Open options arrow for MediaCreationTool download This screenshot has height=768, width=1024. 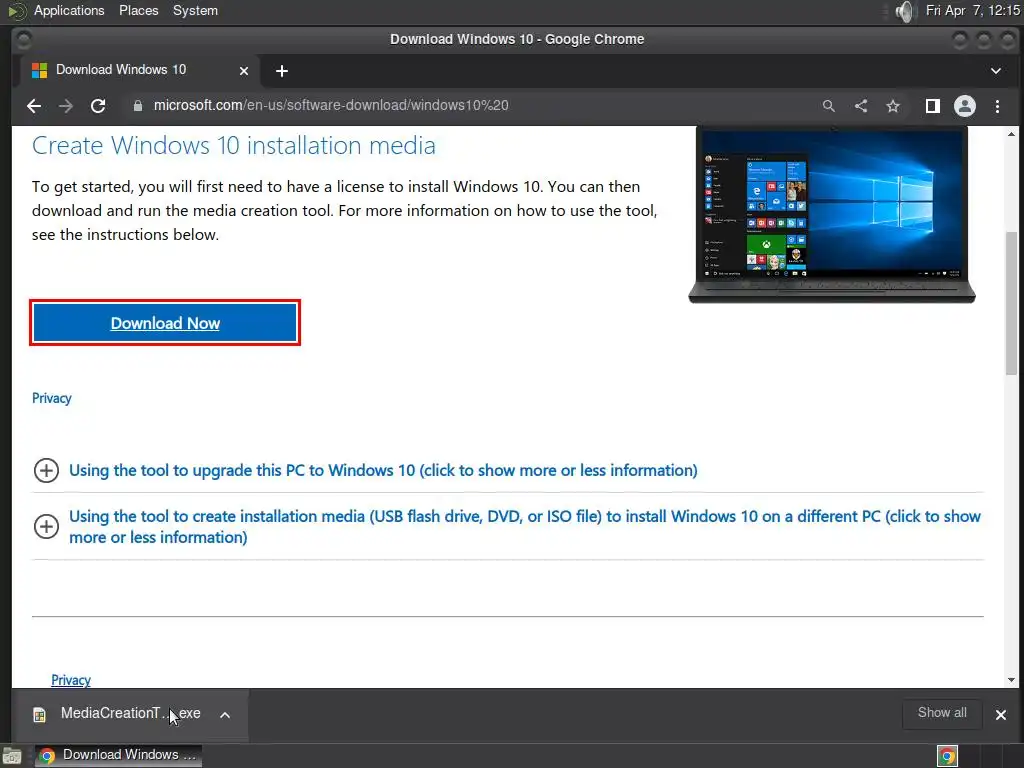tap(225, 714)
